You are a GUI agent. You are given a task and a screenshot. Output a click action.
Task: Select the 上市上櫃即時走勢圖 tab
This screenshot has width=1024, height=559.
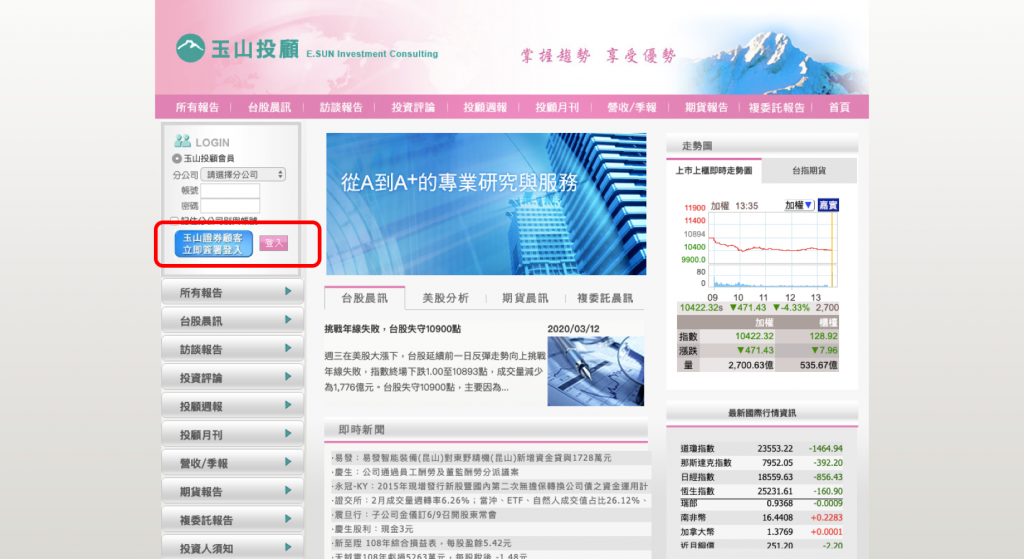(x=714, y=170)
